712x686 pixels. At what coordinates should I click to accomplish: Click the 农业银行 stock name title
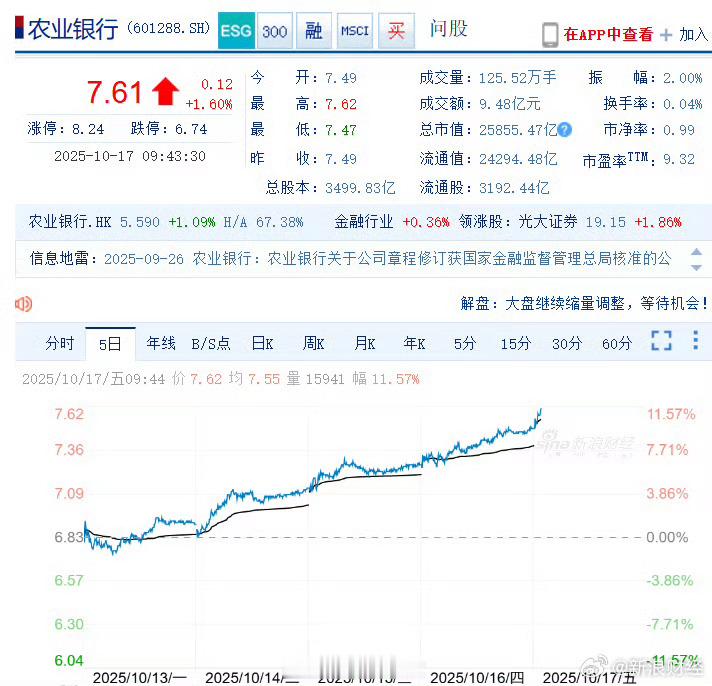click(x=73, y=29)
